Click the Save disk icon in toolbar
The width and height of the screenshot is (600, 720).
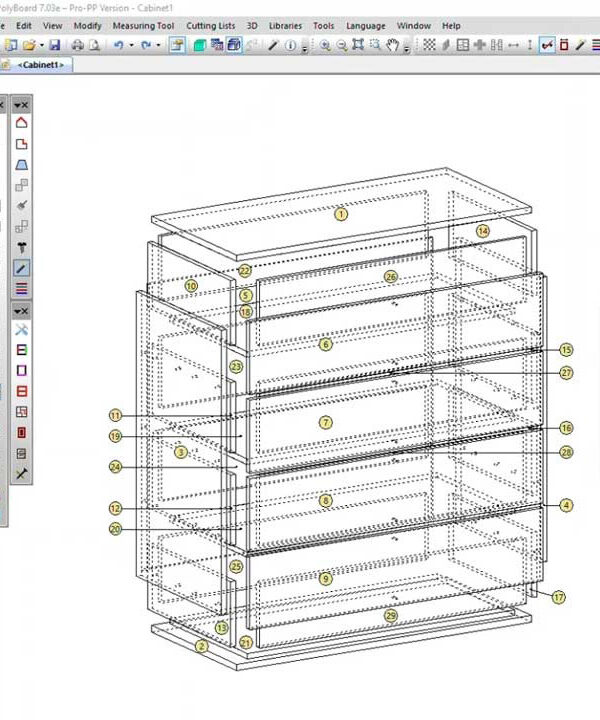click(54, 45)
